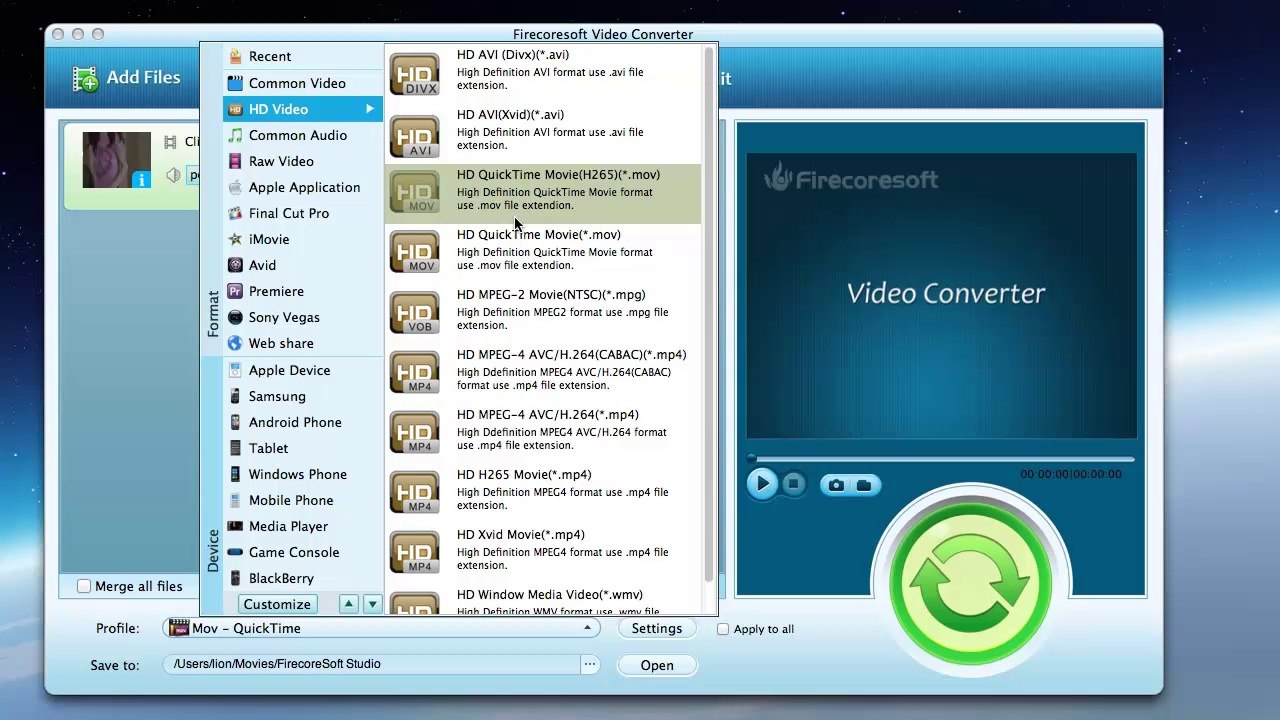Open the Mobile Phone category
The height and width of the screenshot is (720, 1280).
tap(302, 500)
